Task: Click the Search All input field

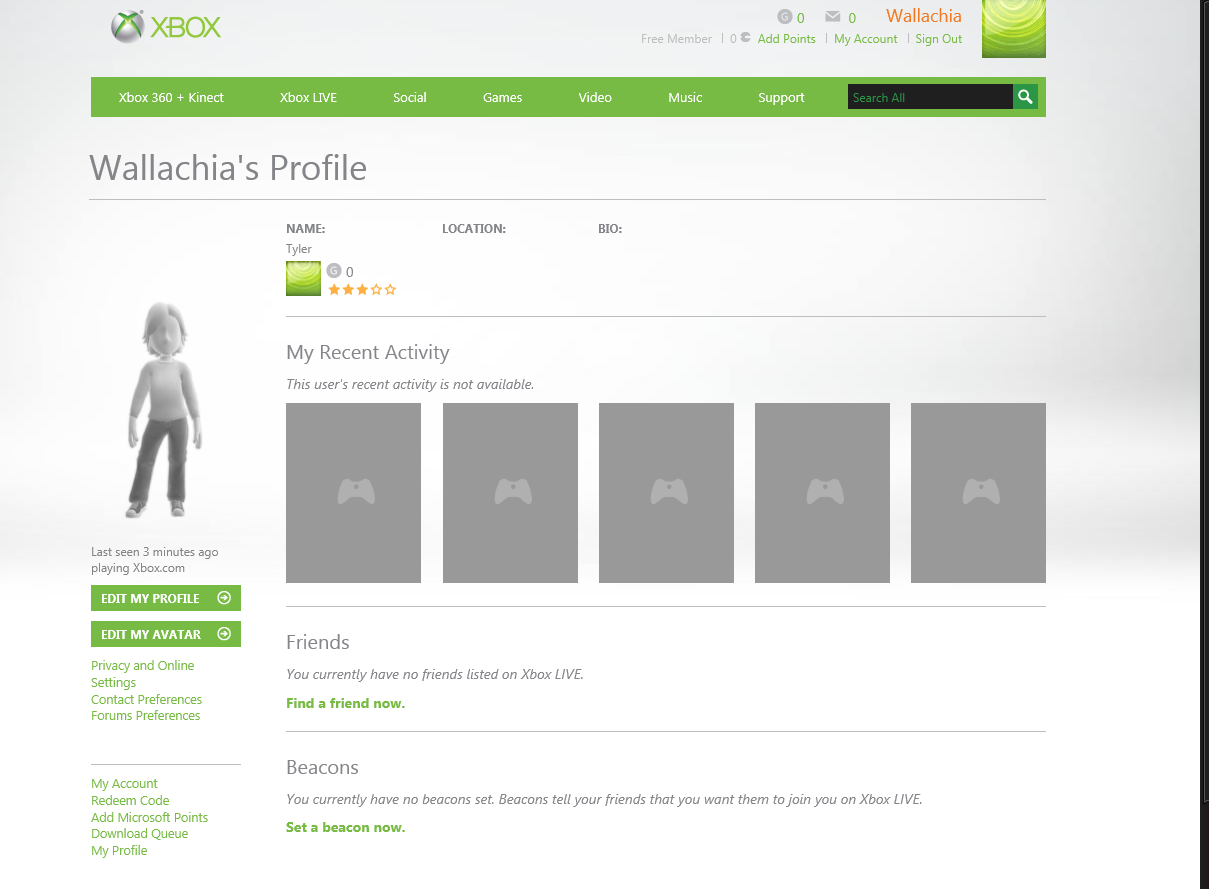Action: point(930,97)
